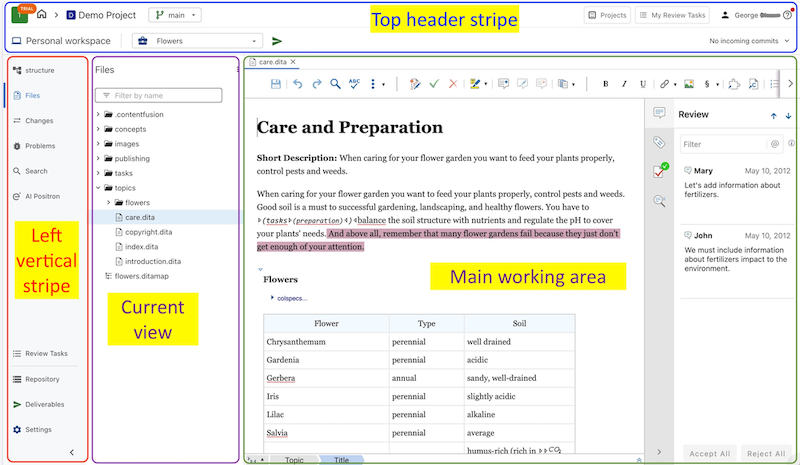Collapse the topics folder

98,187
